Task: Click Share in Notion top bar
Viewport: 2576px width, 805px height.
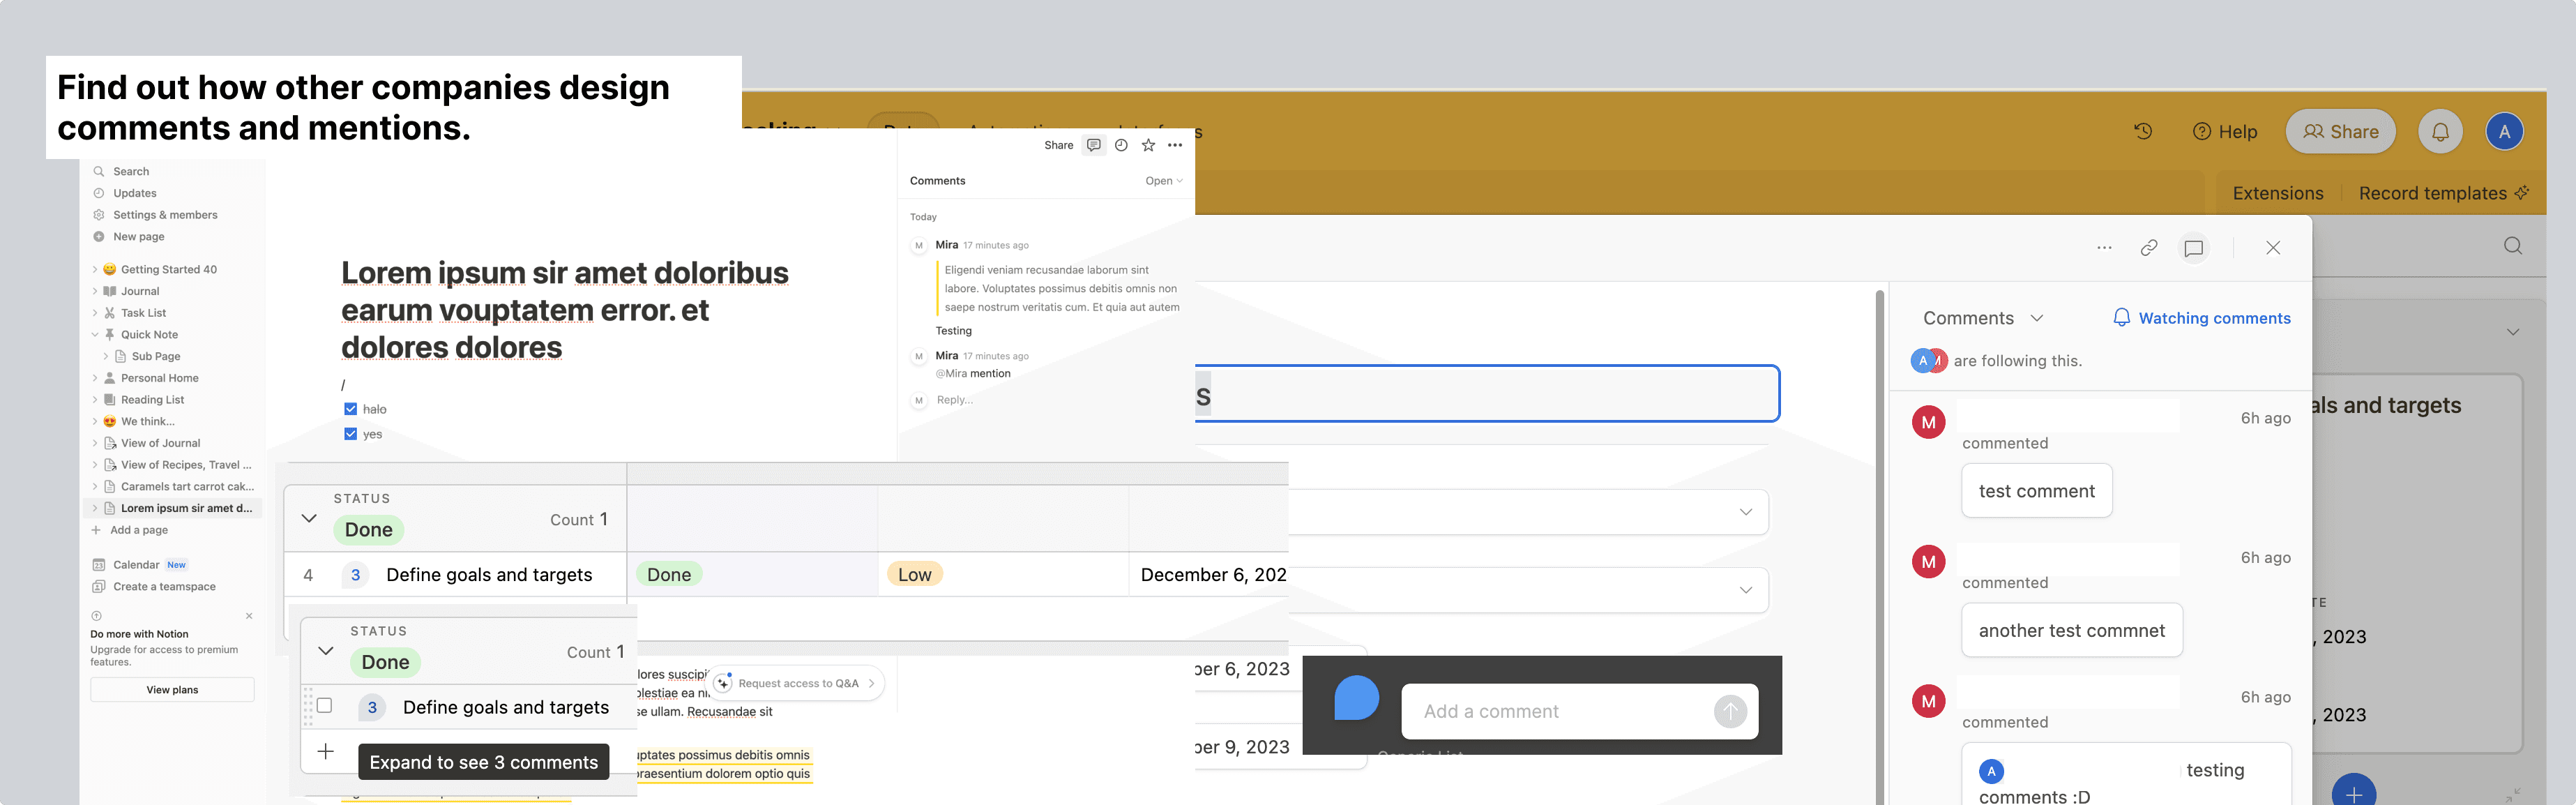Action: click(1058, 145)
